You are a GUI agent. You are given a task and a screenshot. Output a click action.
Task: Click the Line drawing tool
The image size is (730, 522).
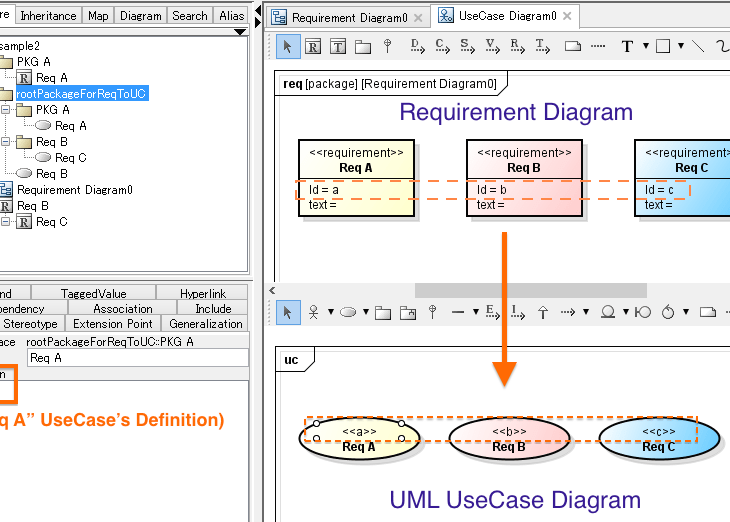(x=698, y=46)
